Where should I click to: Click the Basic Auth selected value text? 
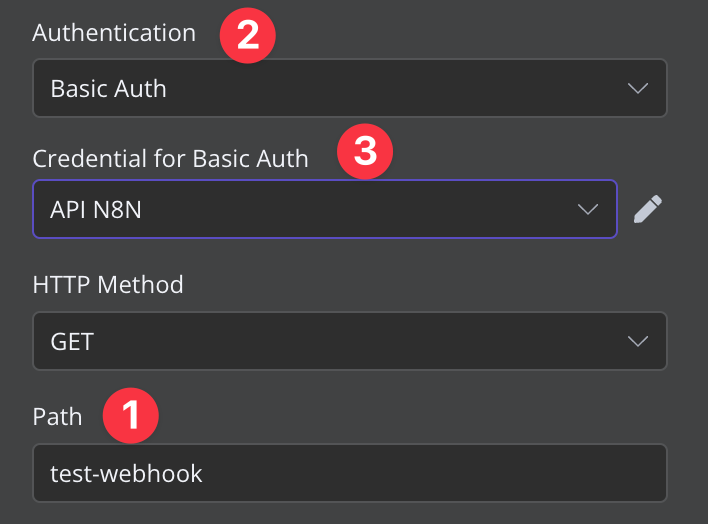pyautogui.click(x=108, y=89)
